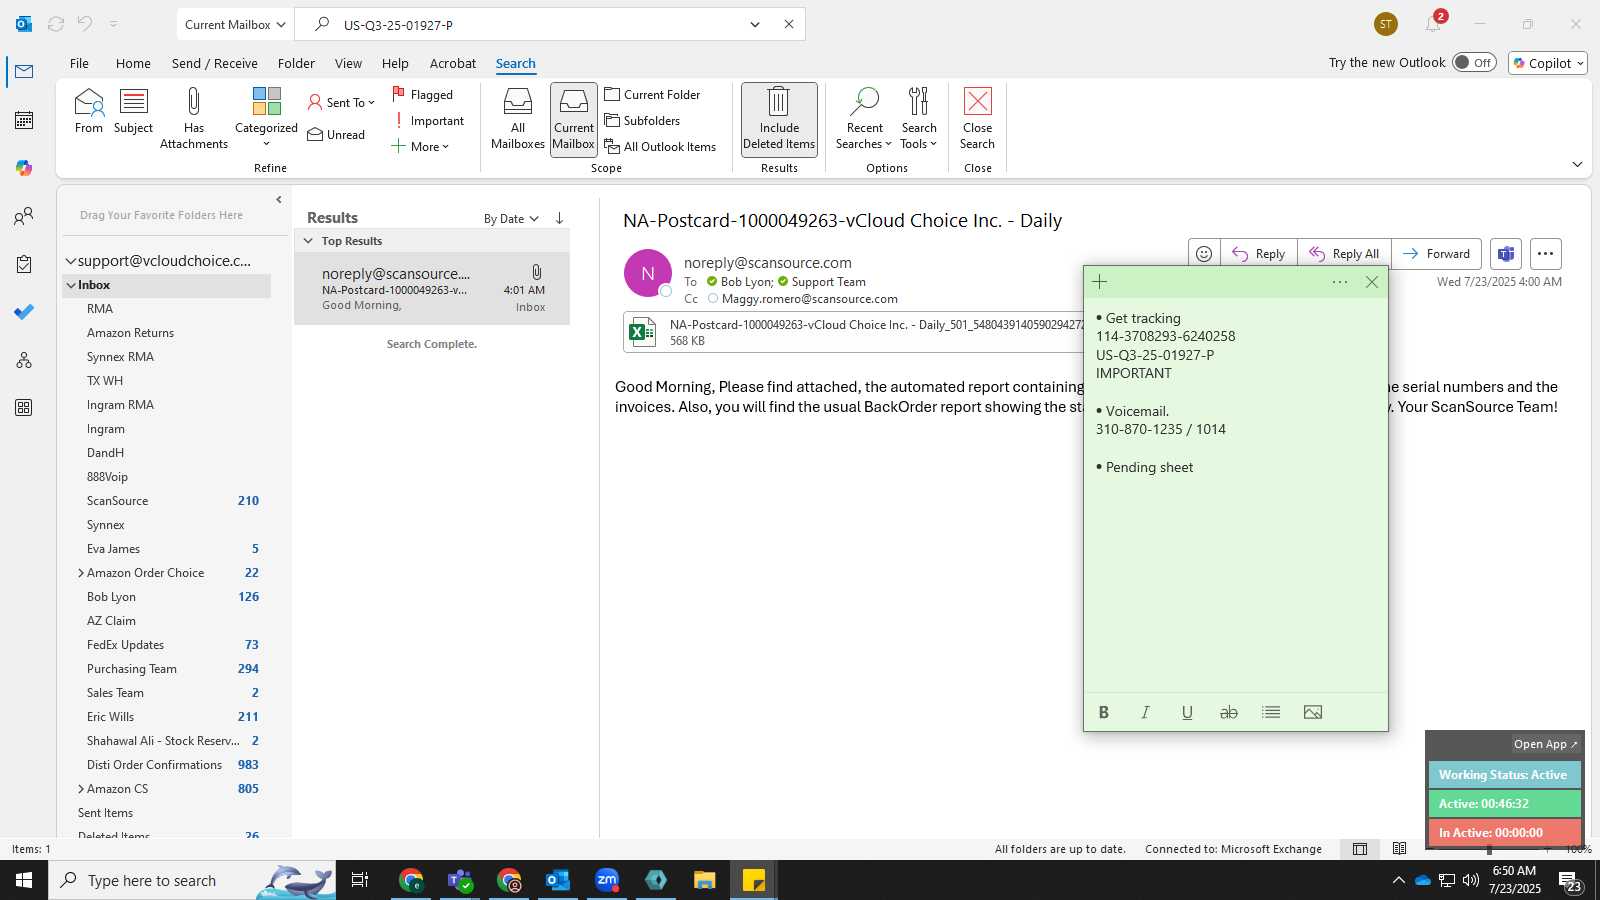The height and width of the screenshot is (900, 1600).
Task: Reverse sort order arrow in Results
Action: tap(560, 218)
